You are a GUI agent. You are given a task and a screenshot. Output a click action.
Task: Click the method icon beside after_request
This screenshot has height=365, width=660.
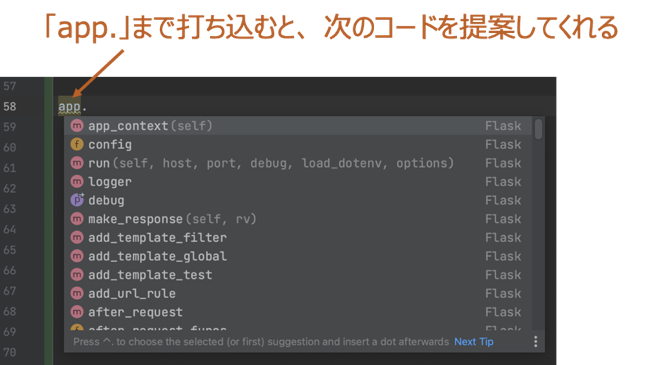[77, 312]
